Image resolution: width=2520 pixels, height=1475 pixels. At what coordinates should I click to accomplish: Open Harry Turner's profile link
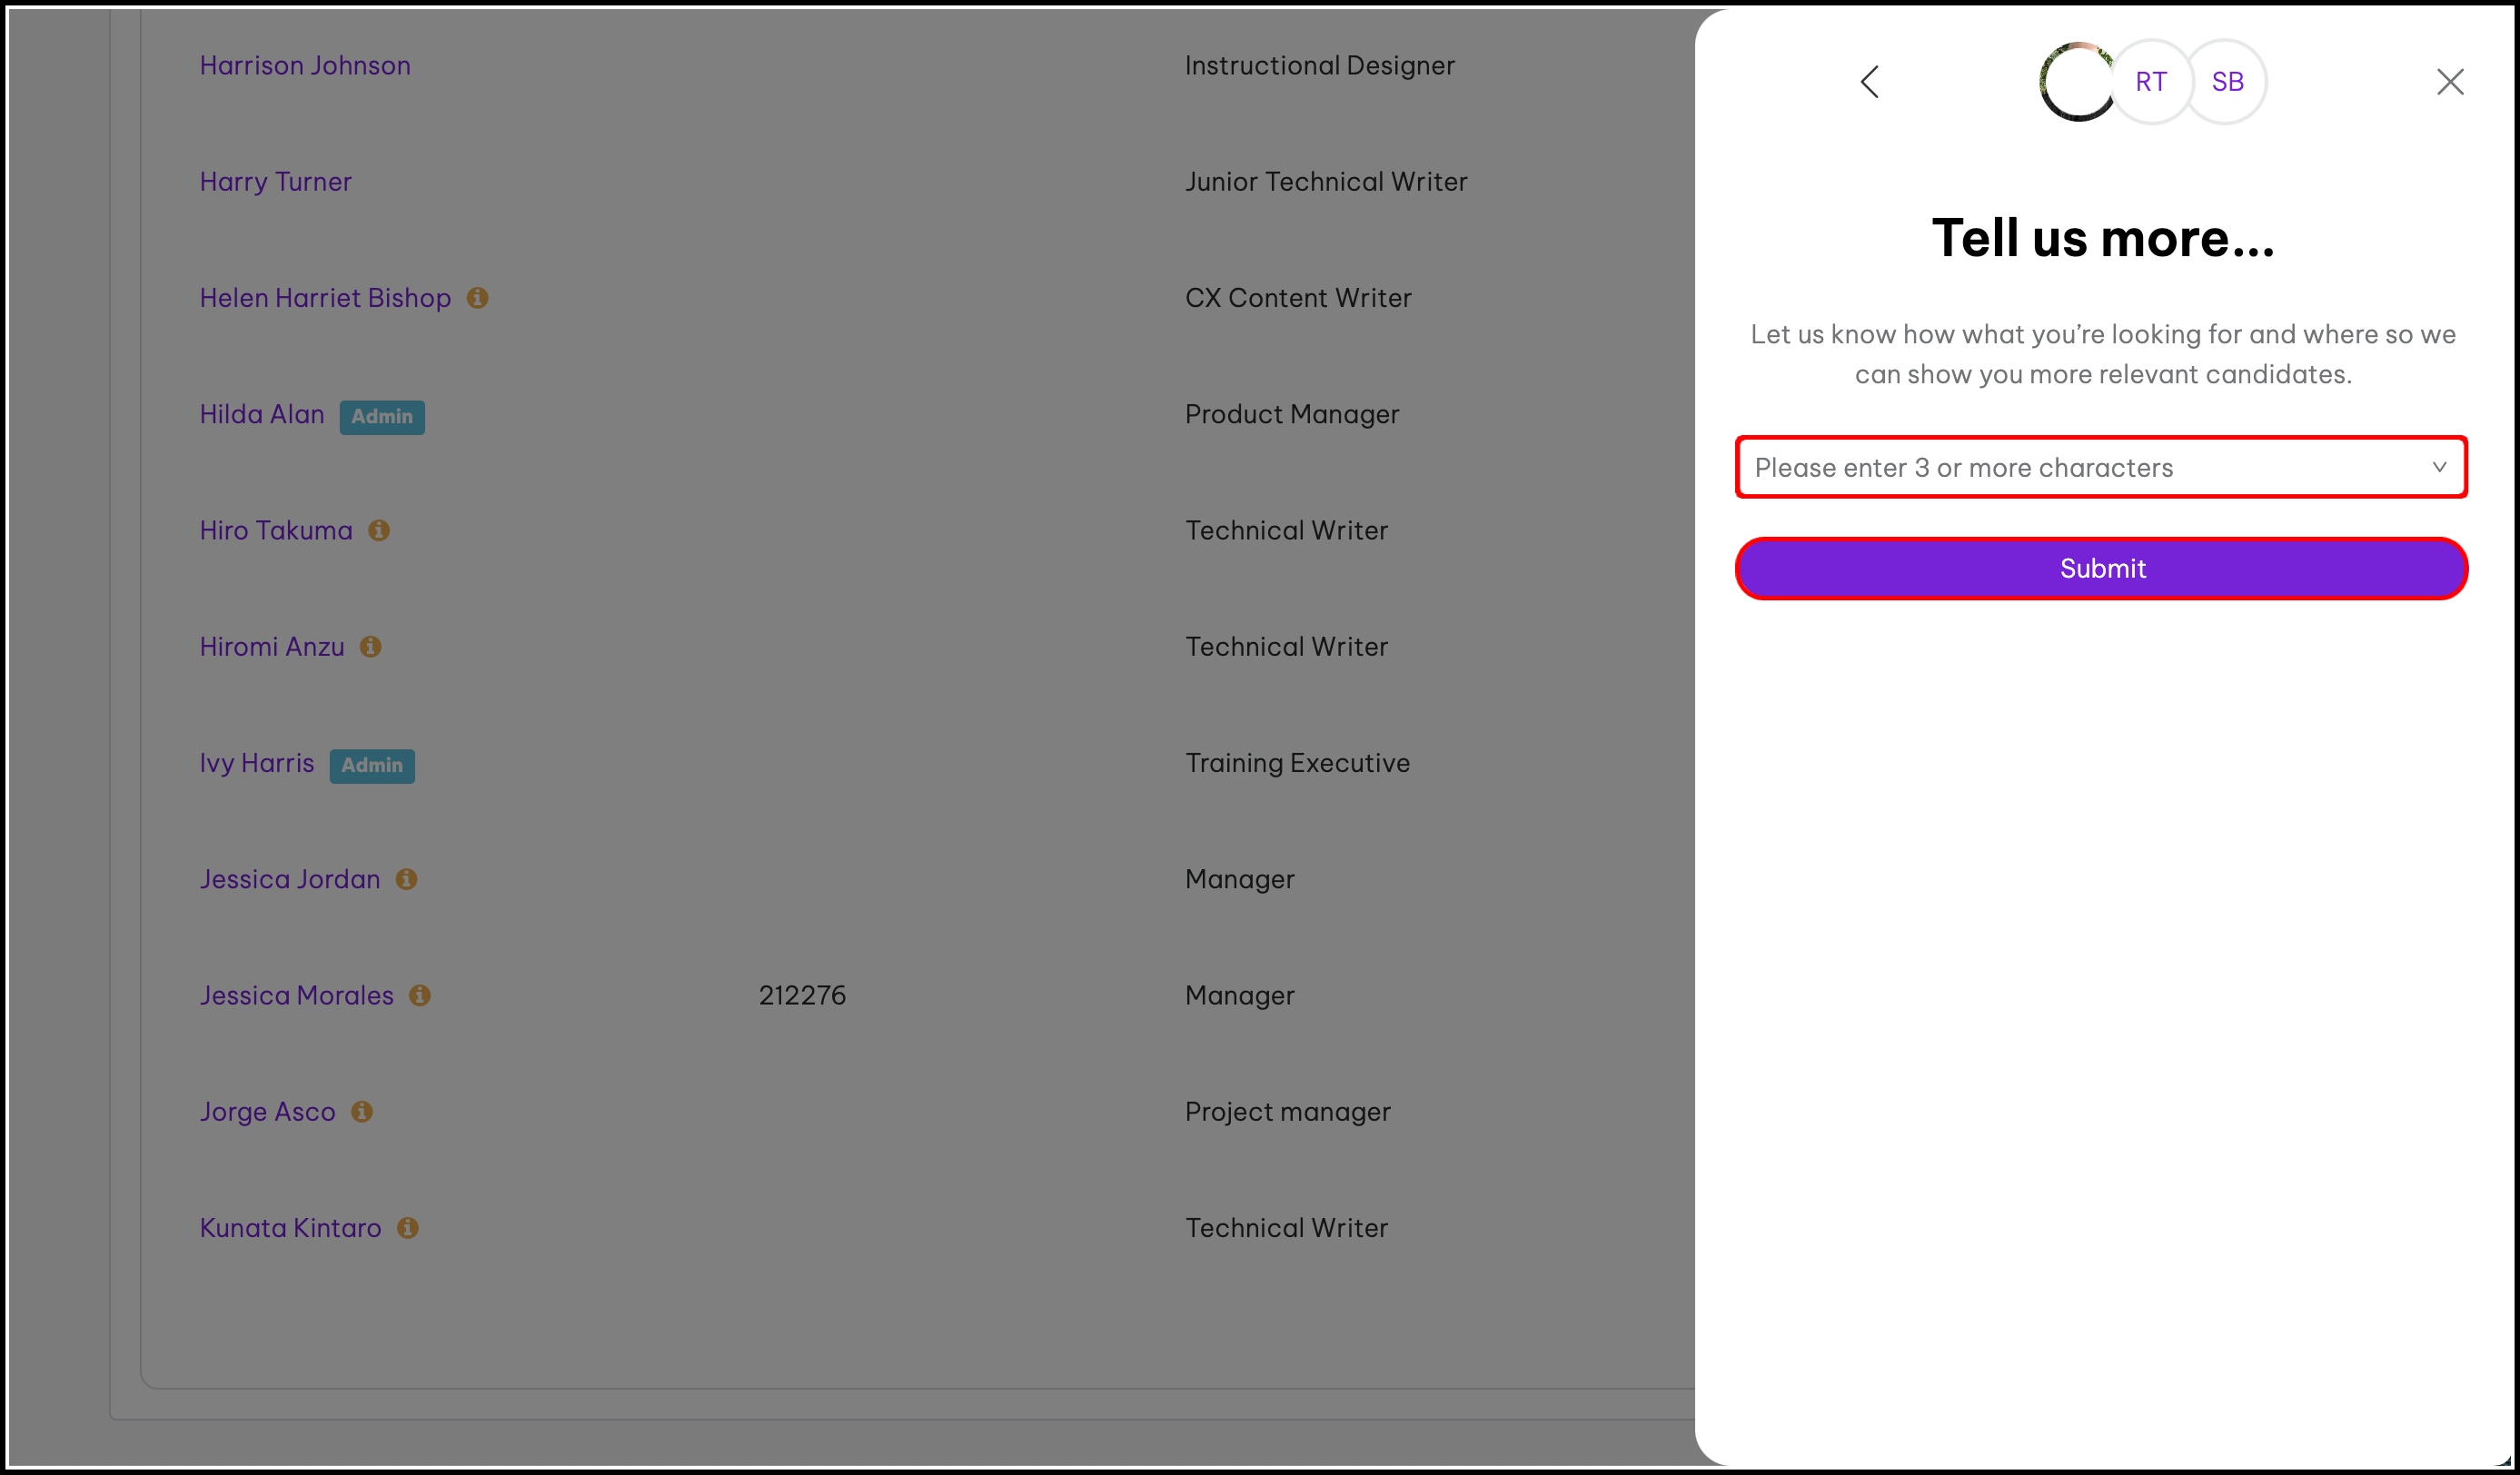[x=276, y=182]
